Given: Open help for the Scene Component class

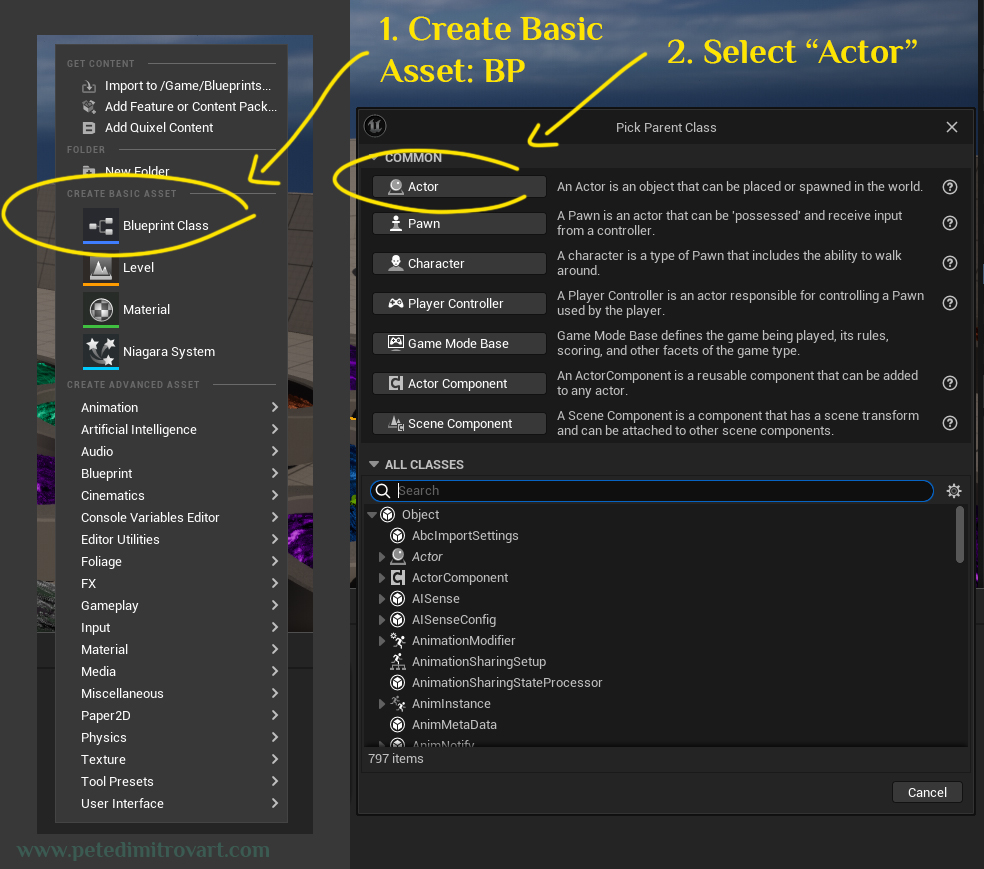Looking at the screenshot, I should click(950, 424).
